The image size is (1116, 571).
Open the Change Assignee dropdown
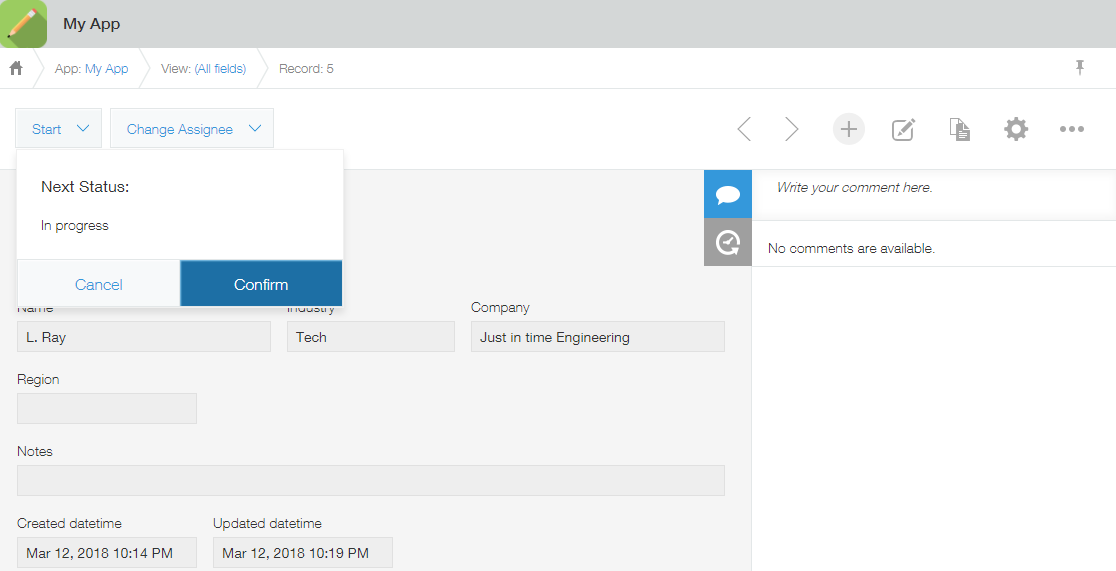coord(192,129)
